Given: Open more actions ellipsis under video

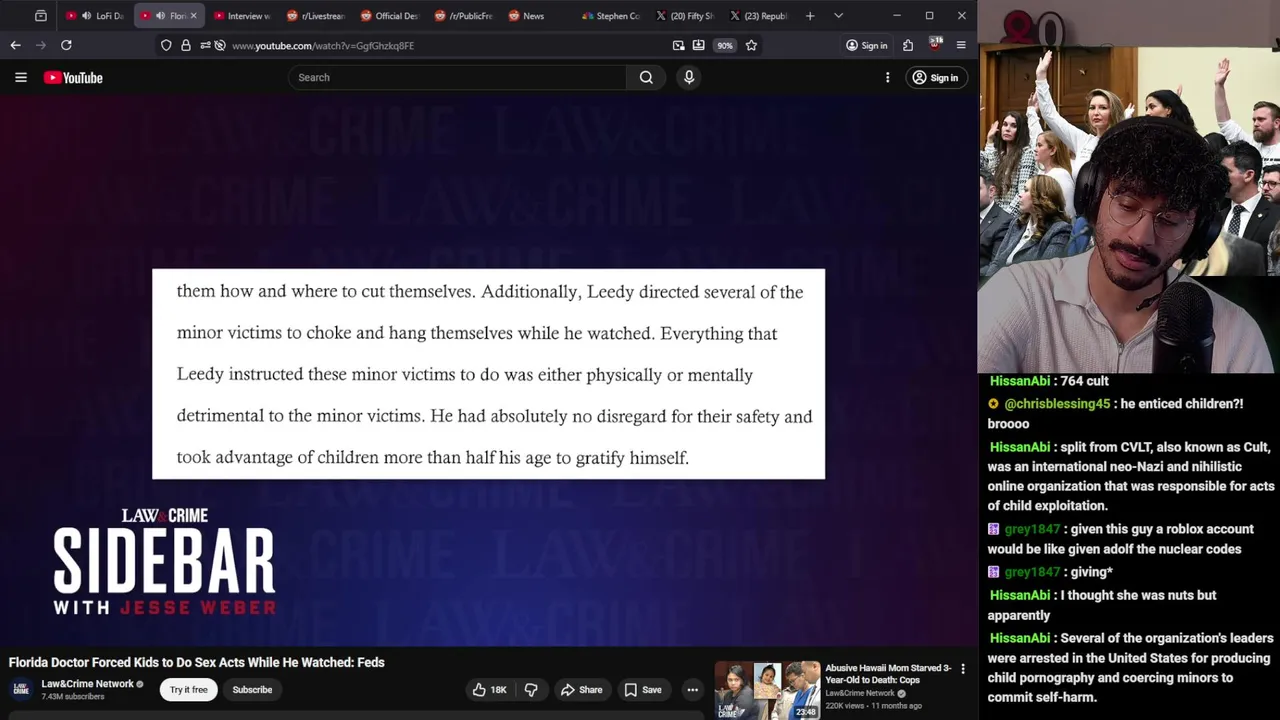Looking at the screenshot, I should pos(692,689).
